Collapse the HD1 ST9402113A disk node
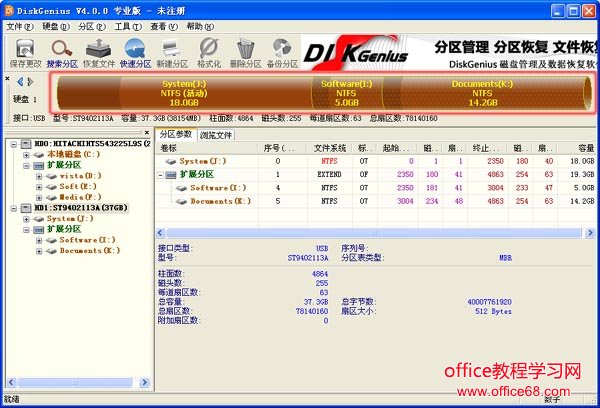 coord(14,209)
